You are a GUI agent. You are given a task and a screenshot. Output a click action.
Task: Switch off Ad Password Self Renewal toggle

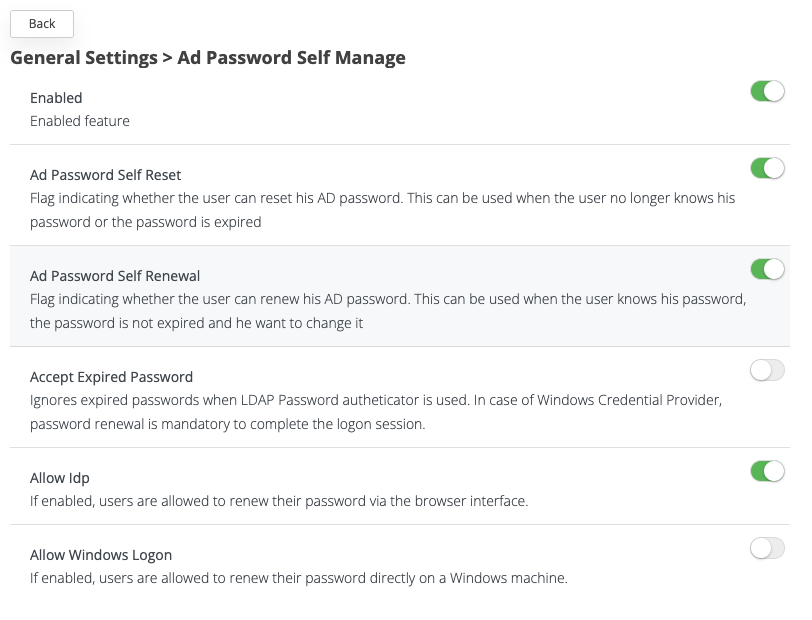(x=767, y=269)
